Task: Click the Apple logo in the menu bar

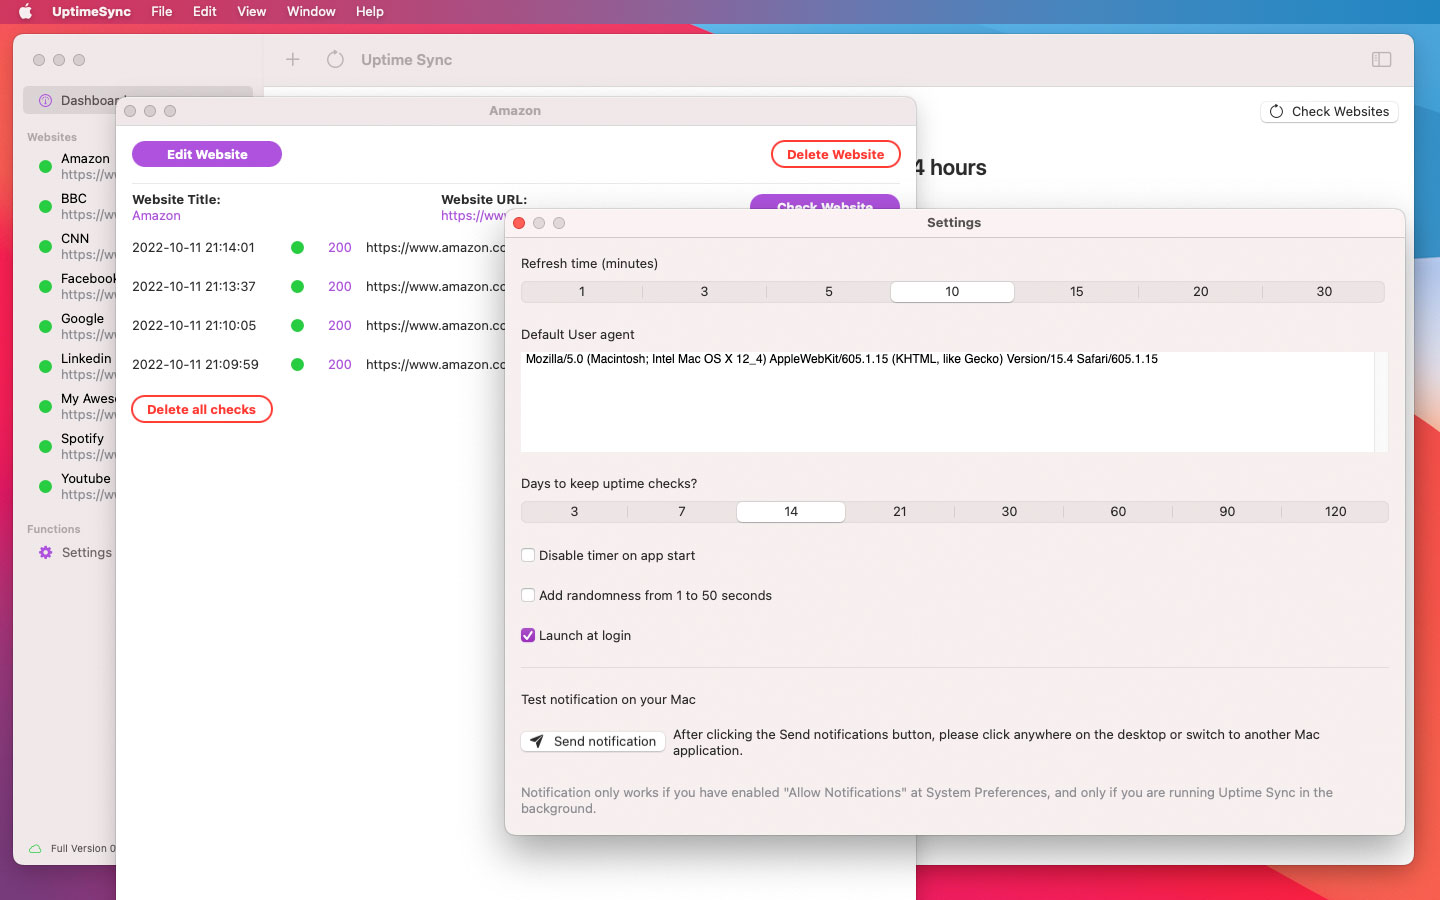Action: pyautogui.click(x=26, y=12)
